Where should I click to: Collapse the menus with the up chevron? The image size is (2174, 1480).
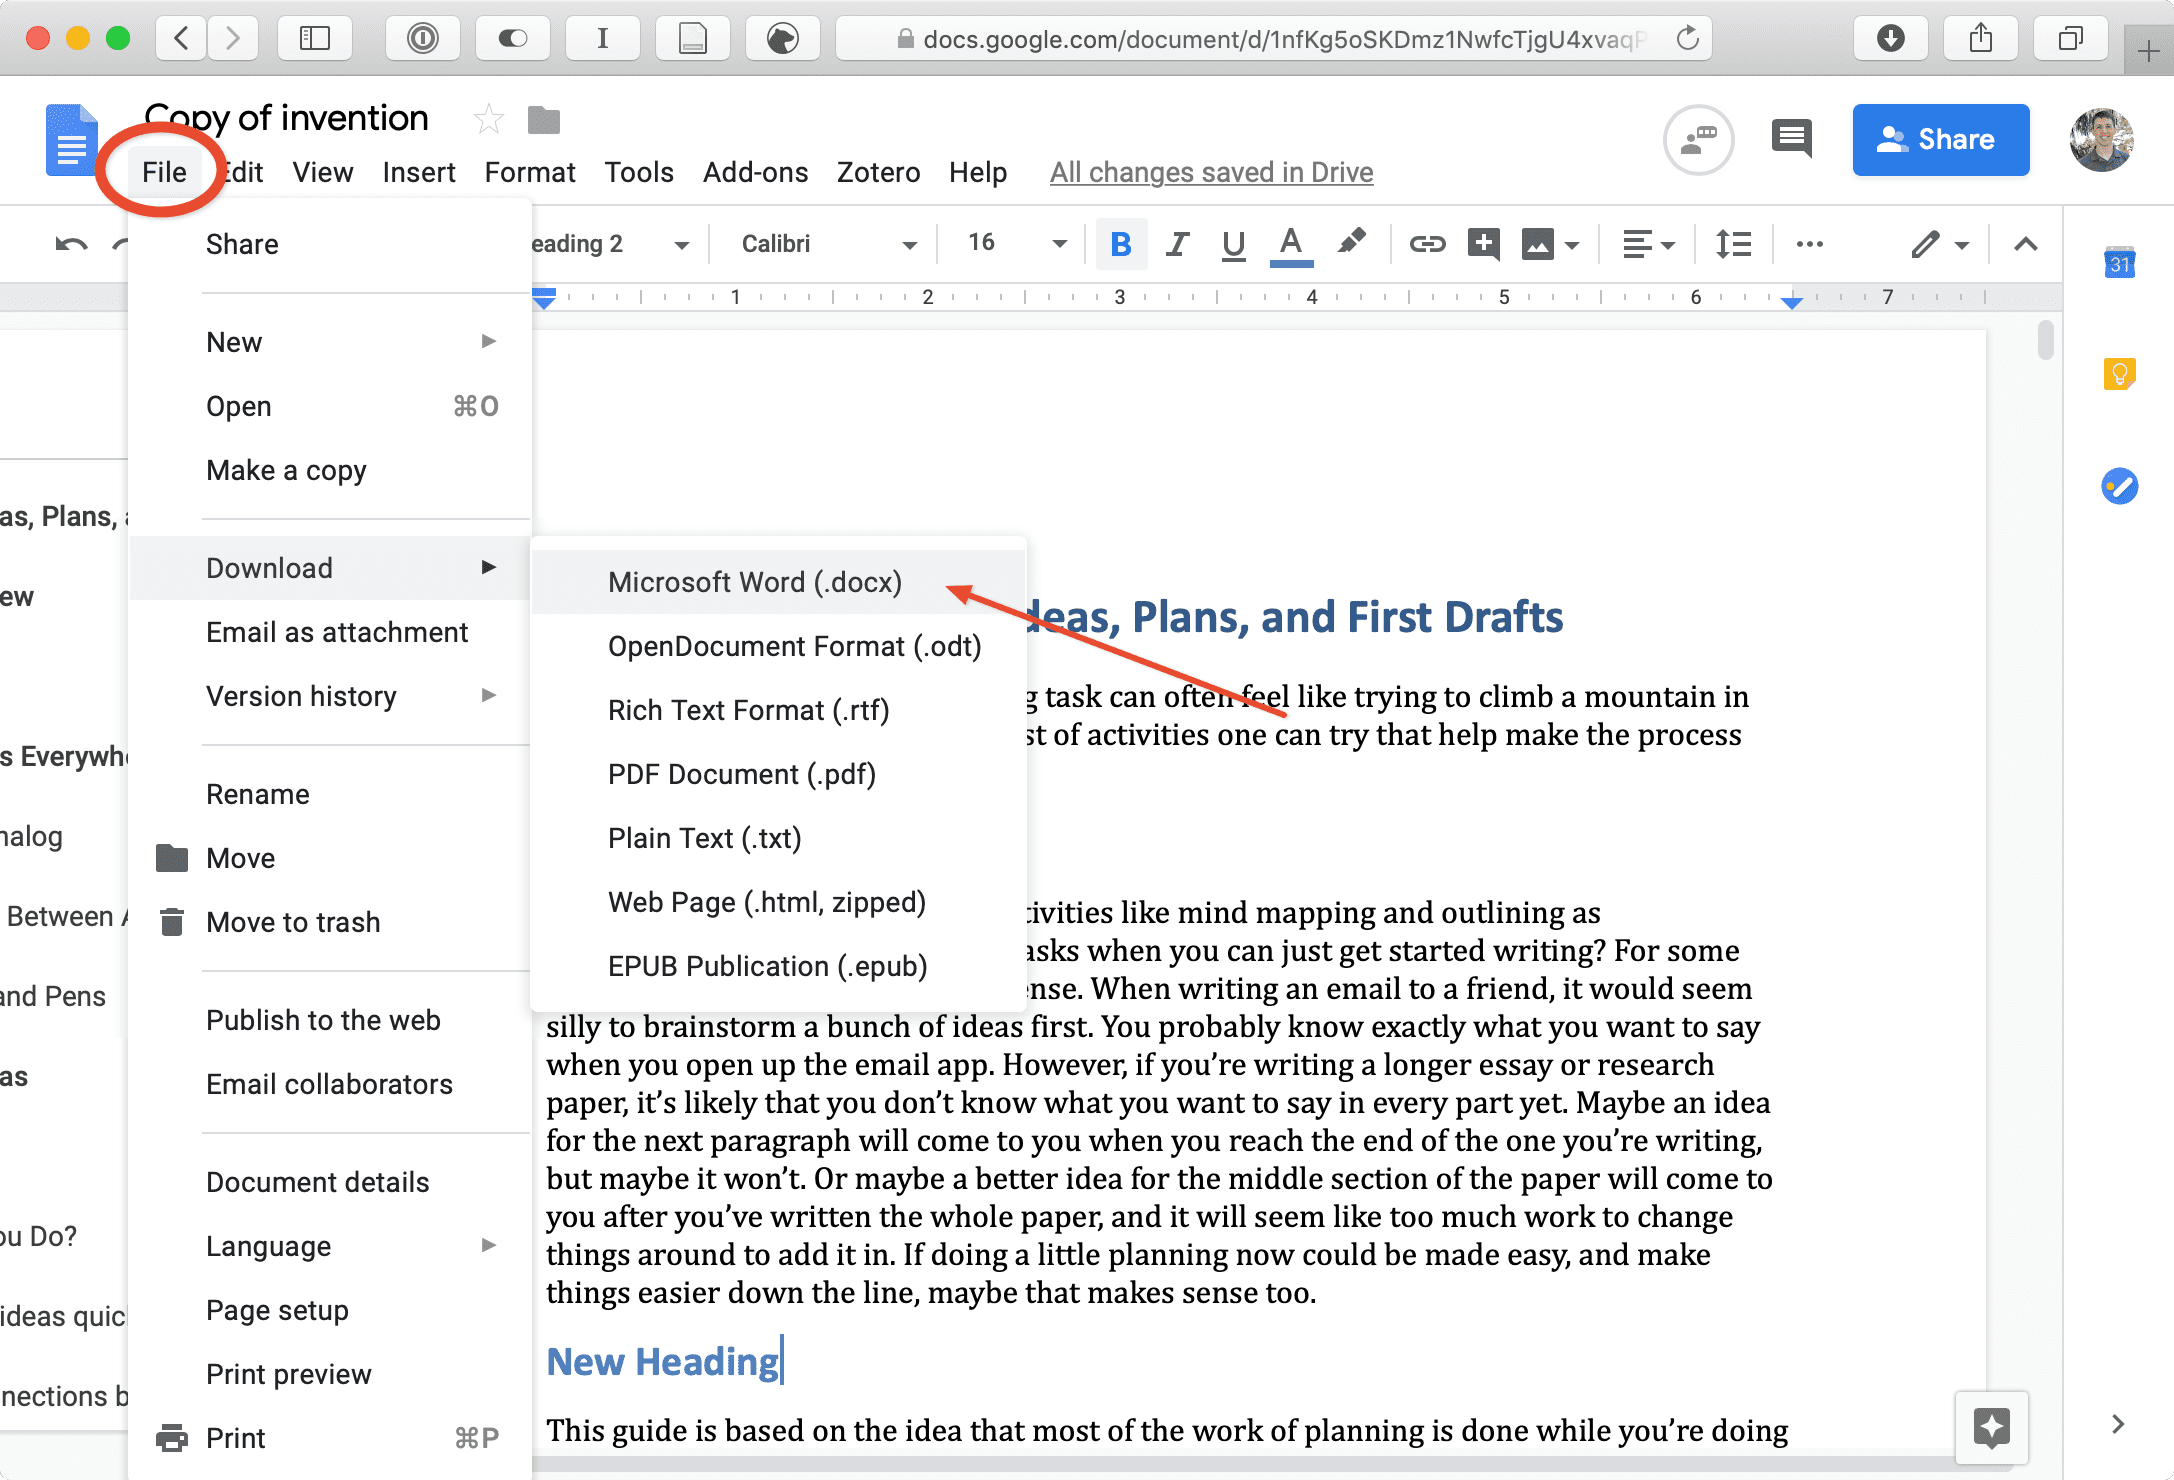coord(2025,244)
